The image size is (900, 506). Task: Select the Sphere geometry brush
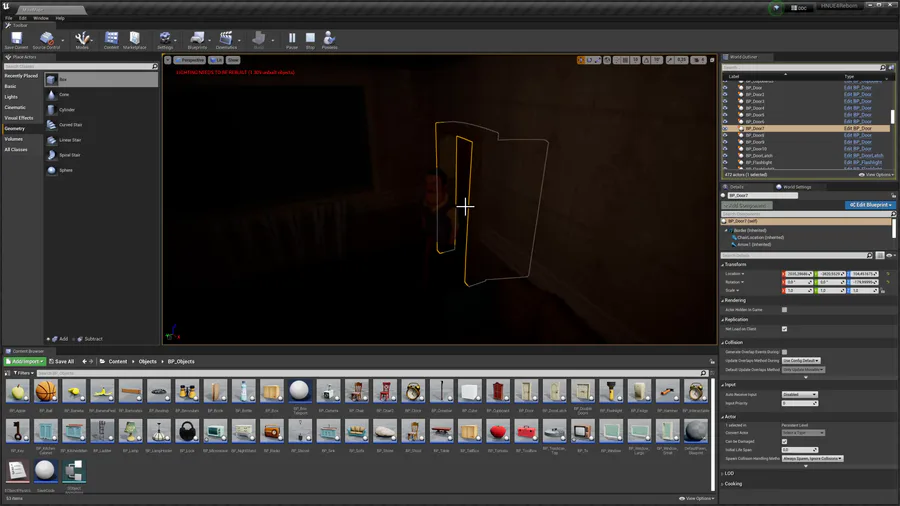tap(101, 170)
